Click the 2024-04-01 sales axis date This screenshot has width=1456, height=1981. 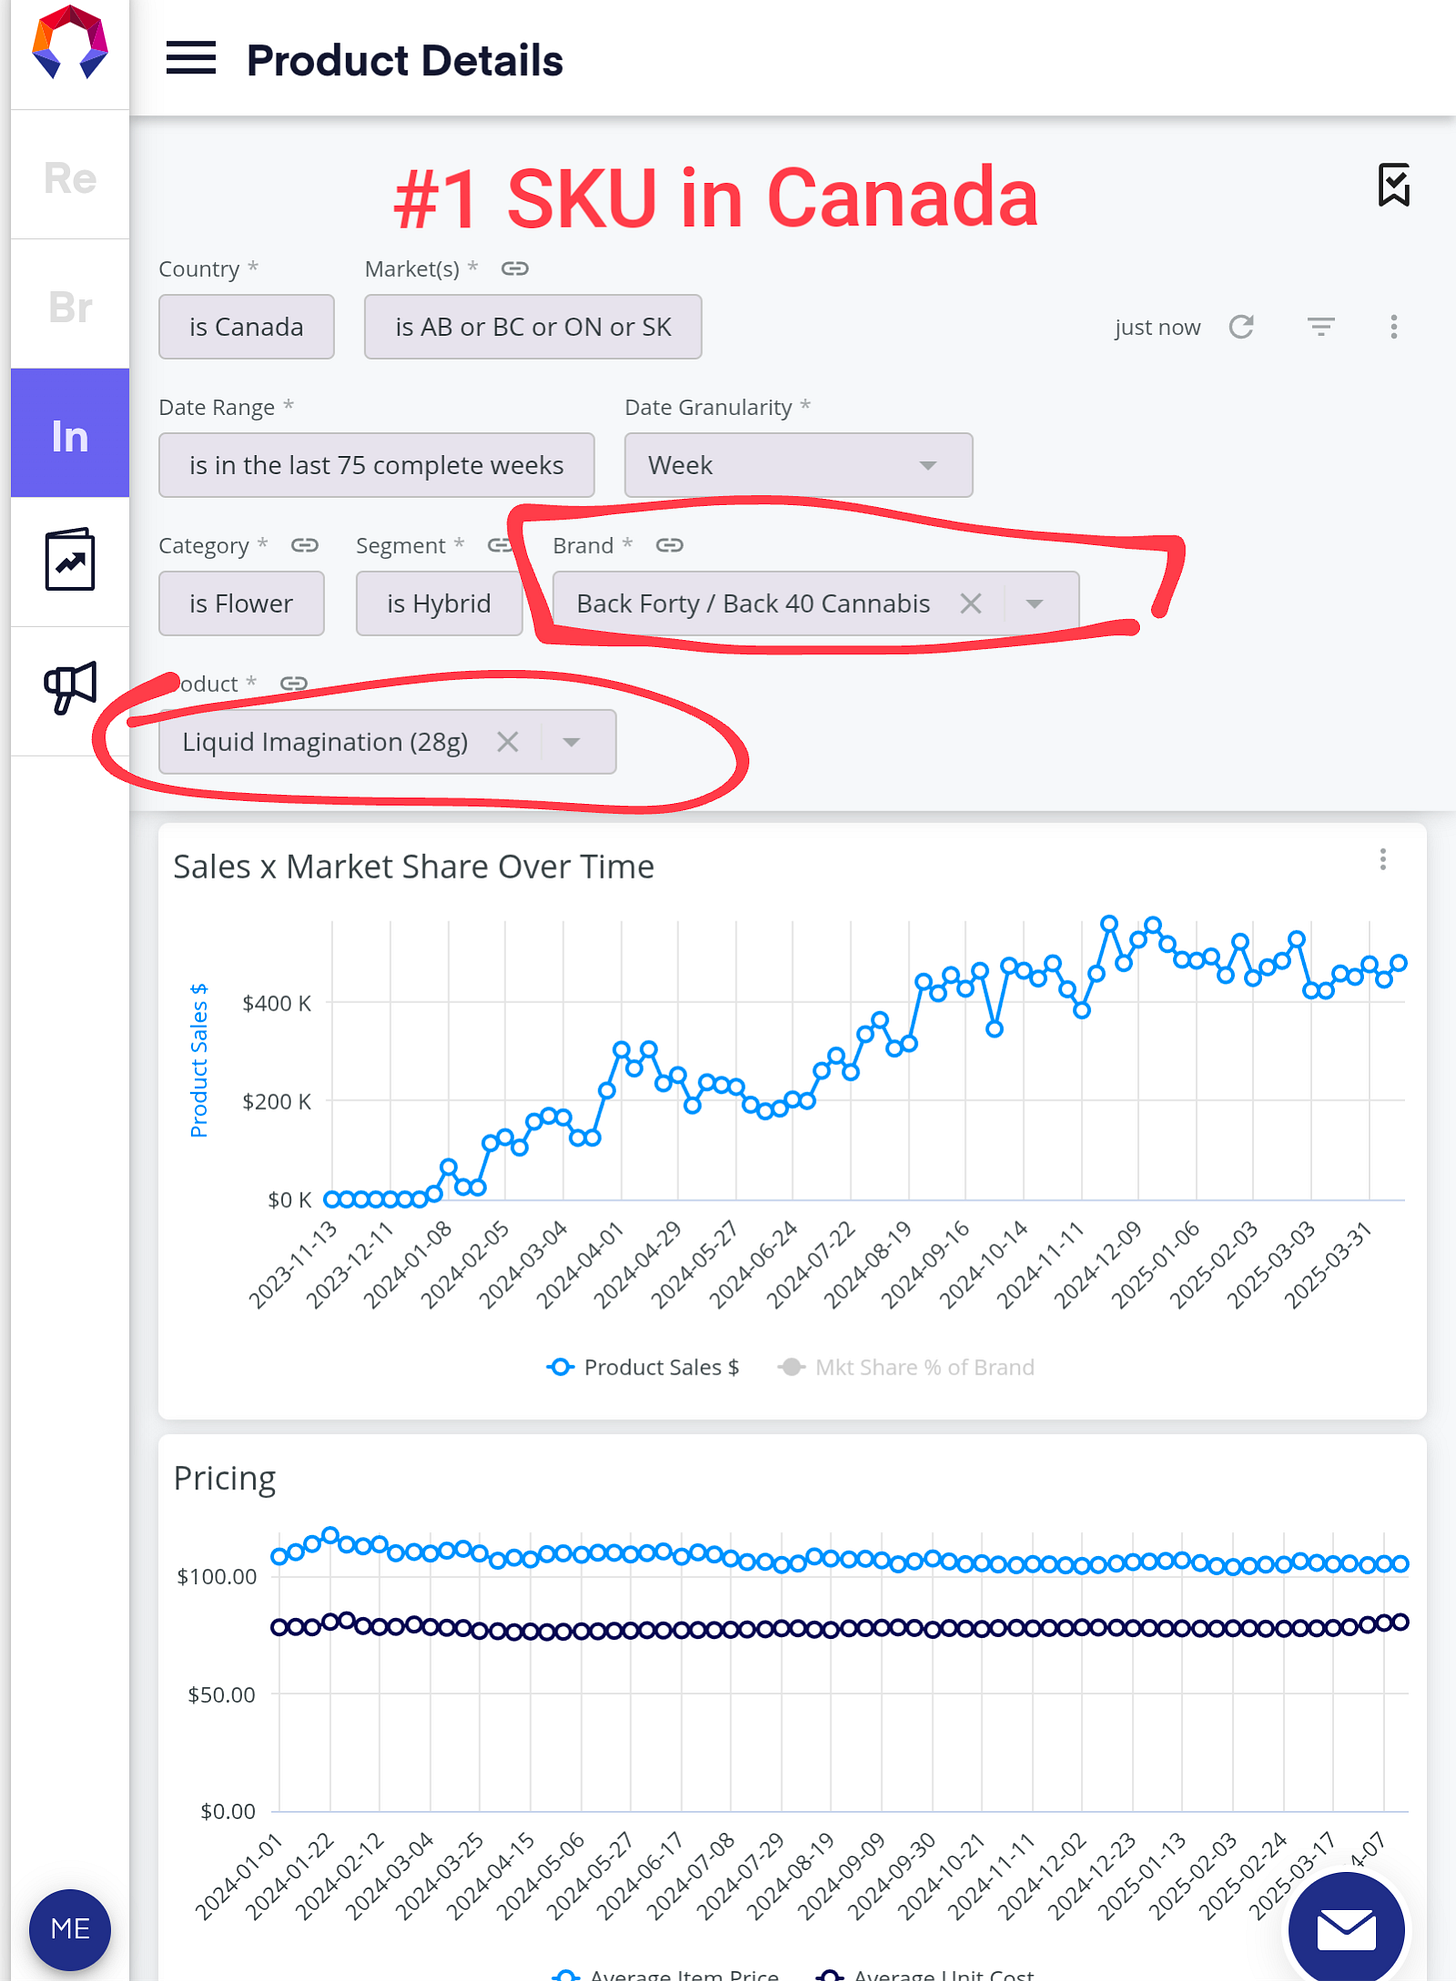tap(580, 1265)
